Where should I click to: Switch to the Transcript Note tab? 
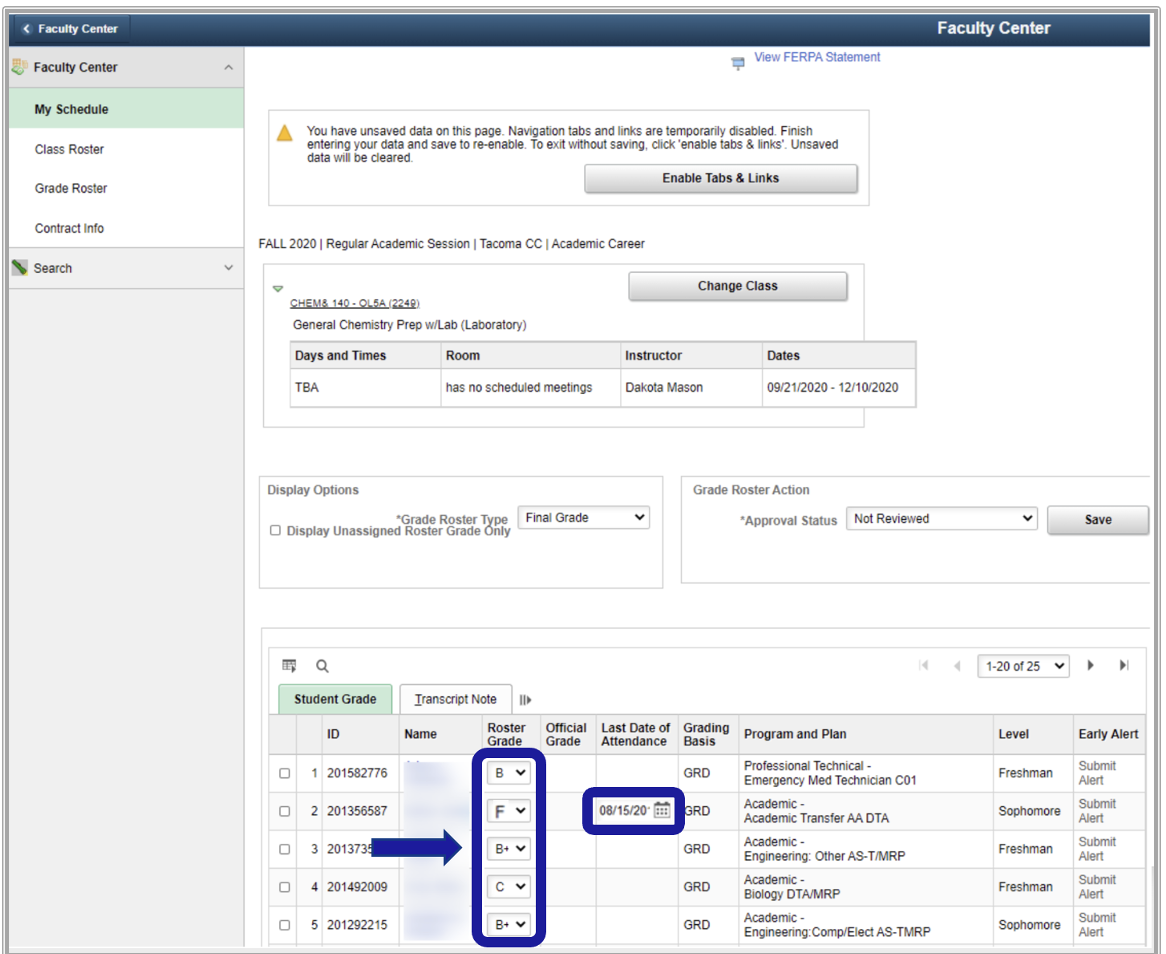455,699
